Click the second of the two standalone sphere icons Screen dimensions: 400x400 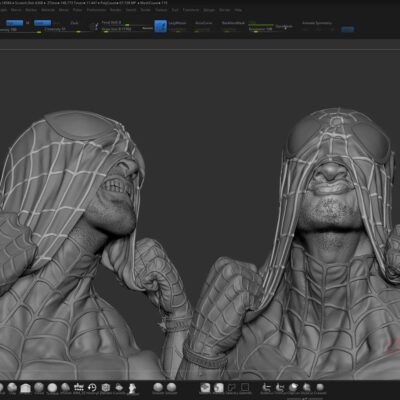pos(171,387)
